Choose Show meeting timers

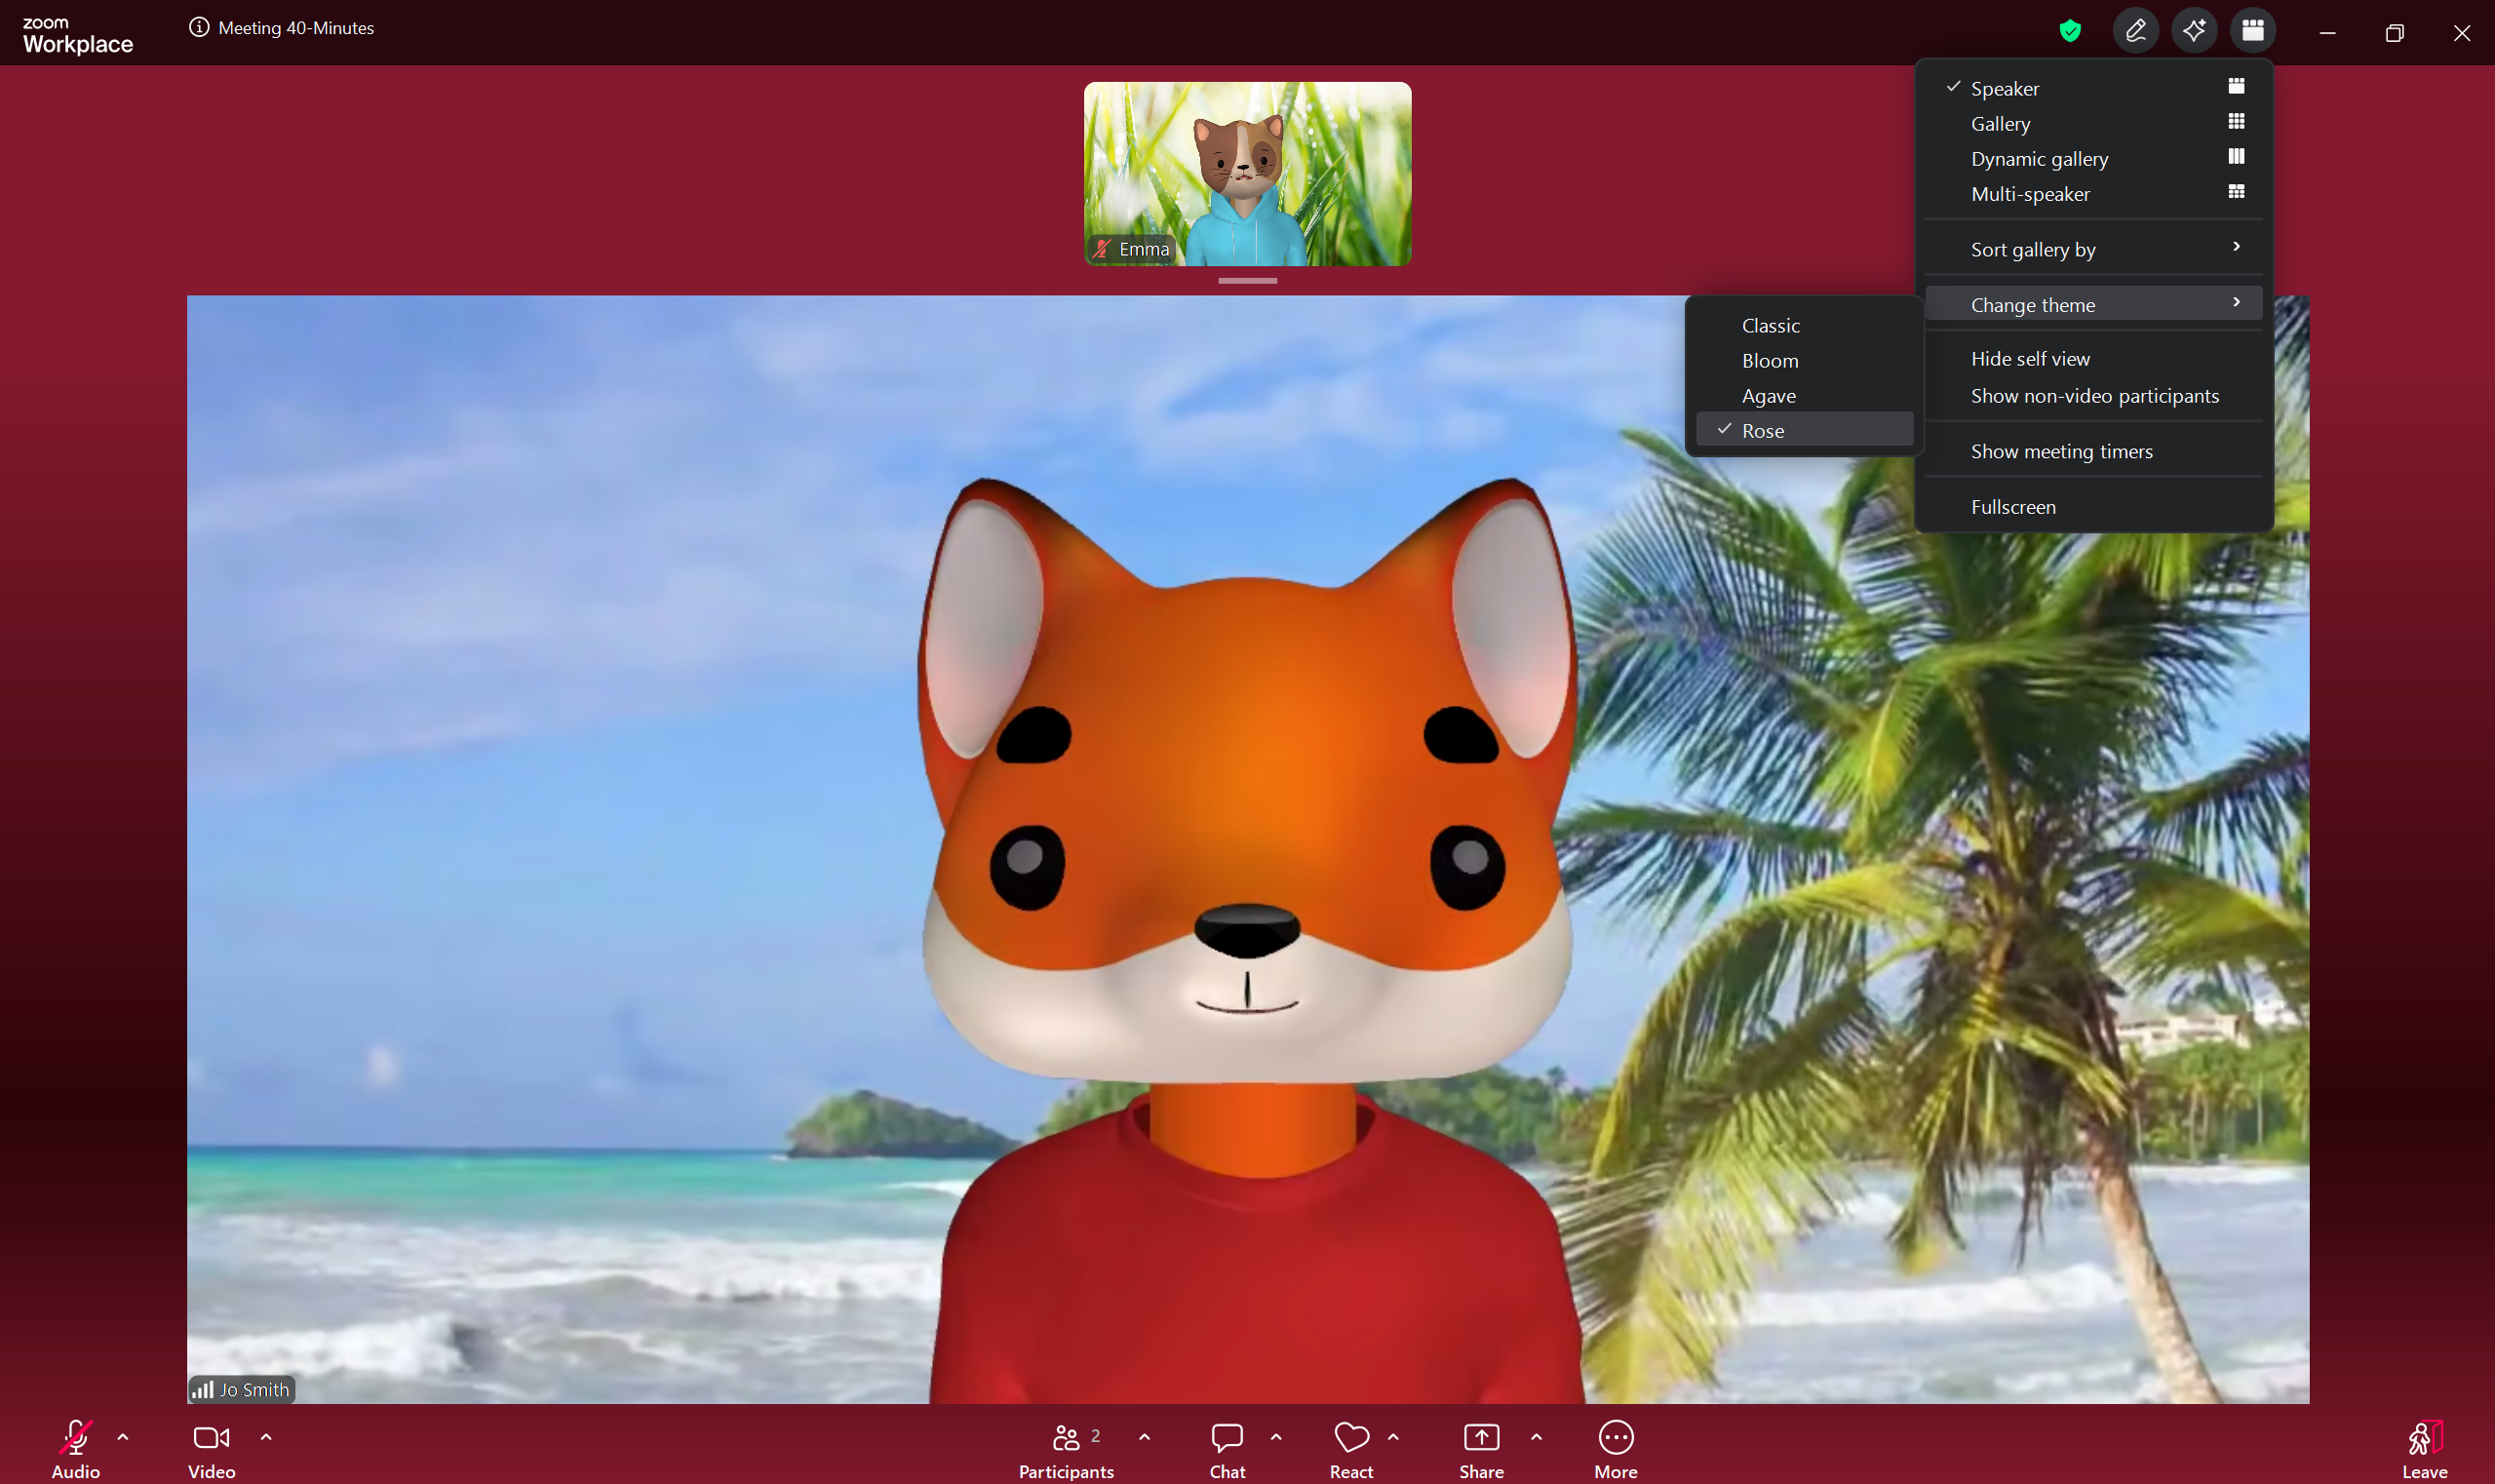click(x=2093, y=451)
